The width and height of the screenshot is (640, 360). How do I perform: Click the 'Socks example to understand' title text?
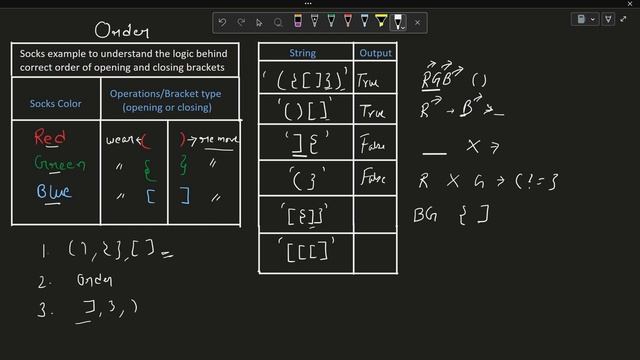tap(123, 60)
